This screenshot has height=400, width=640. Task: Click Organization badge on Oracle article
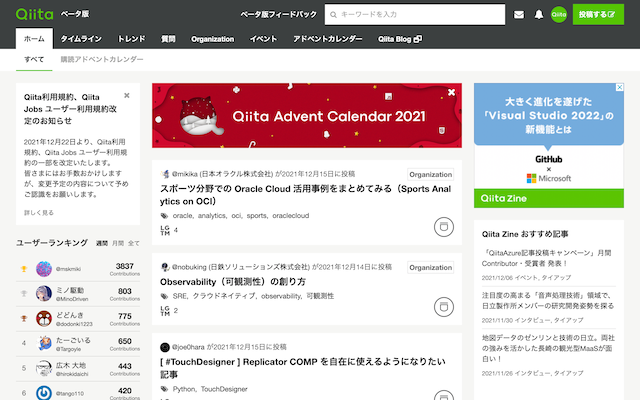coord(431,174)
